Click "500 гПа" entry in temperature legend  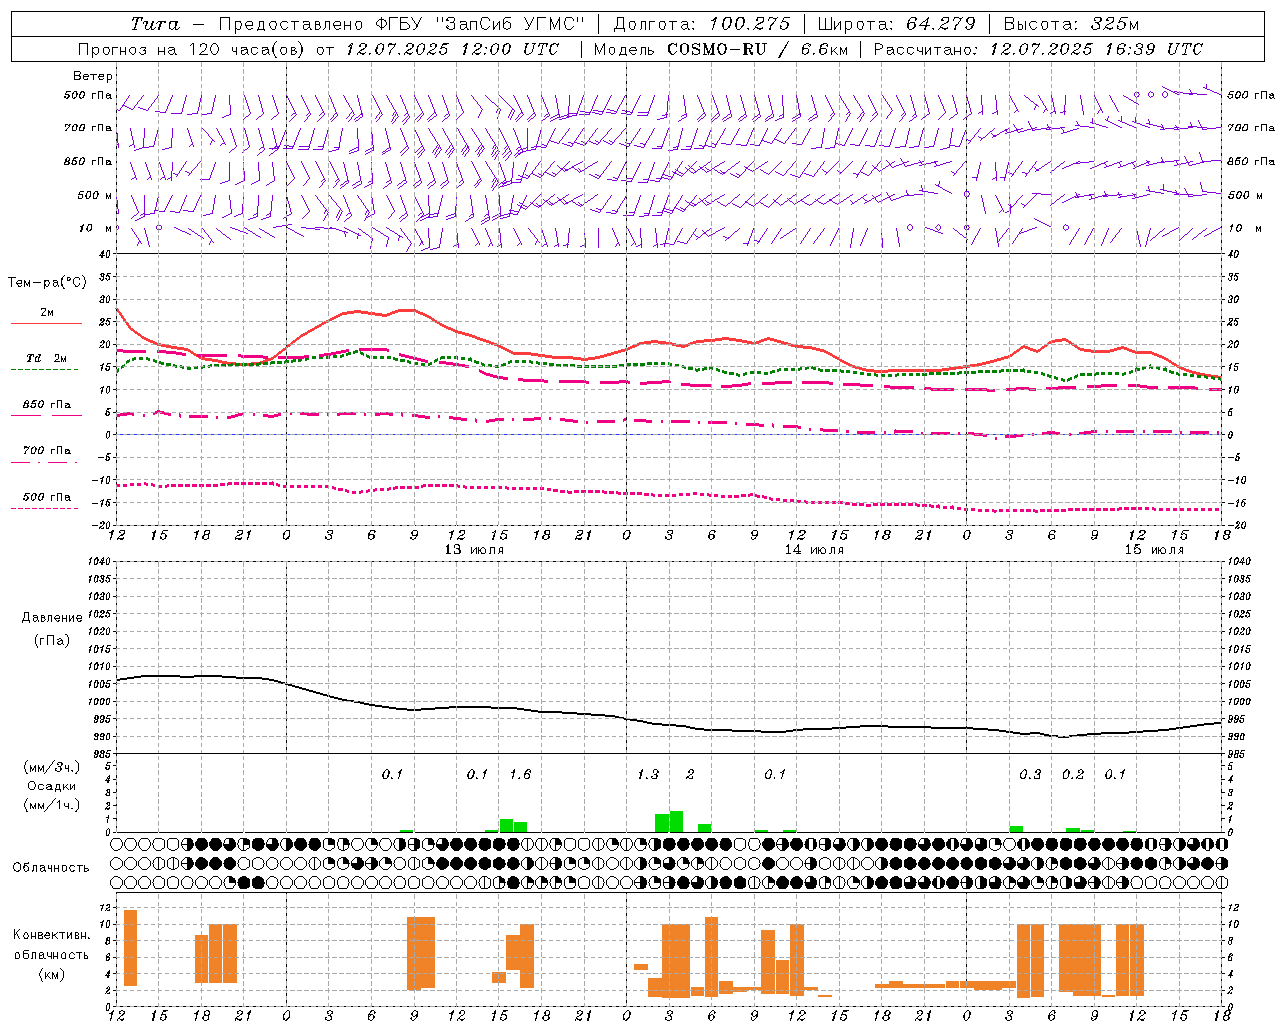pos(47,497)
